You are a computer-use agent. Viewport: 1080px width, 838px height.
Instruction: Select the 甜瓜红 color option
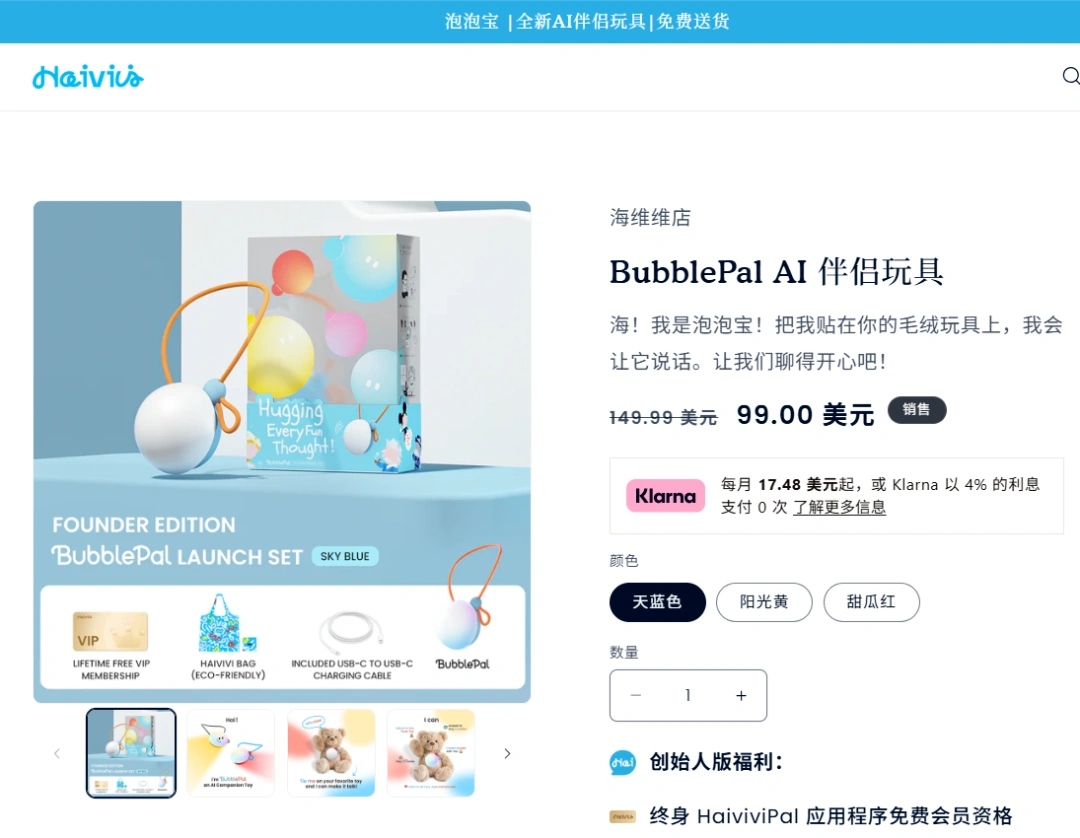coord(871,602)
